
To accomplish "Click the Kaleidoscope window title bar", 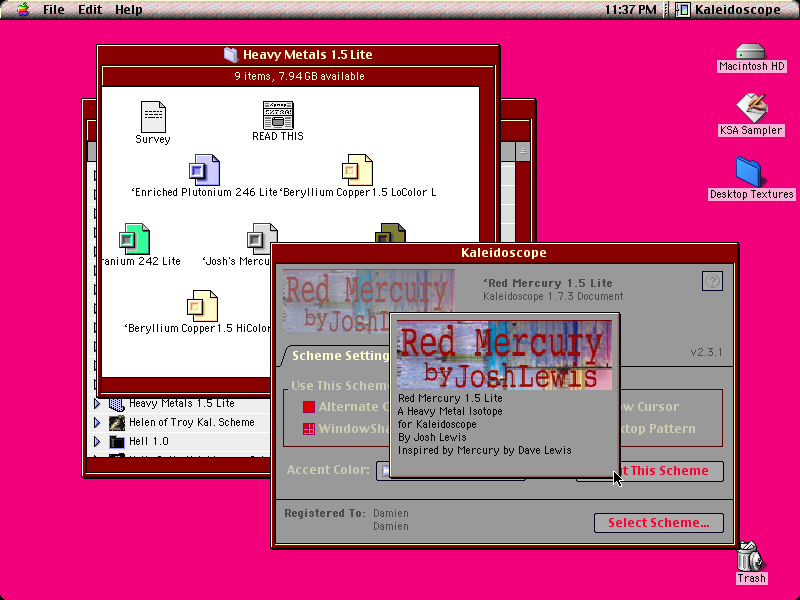I will 504,253.
